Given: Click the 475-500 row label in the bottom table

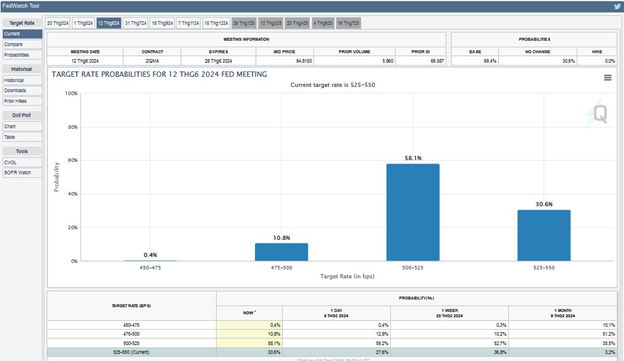Looking at the screenshot, I should [x=131, y=334].
